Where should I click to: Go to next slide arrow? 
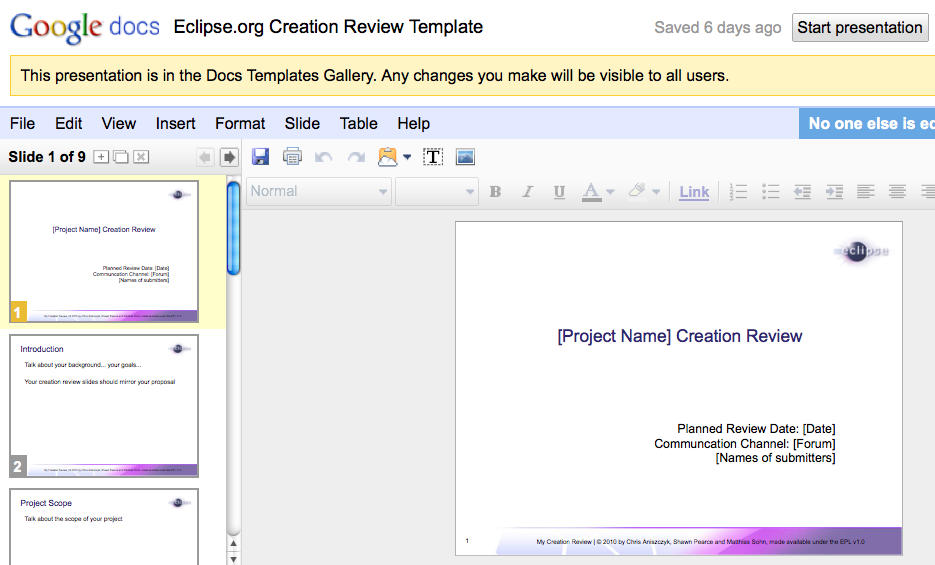[229, 157]
